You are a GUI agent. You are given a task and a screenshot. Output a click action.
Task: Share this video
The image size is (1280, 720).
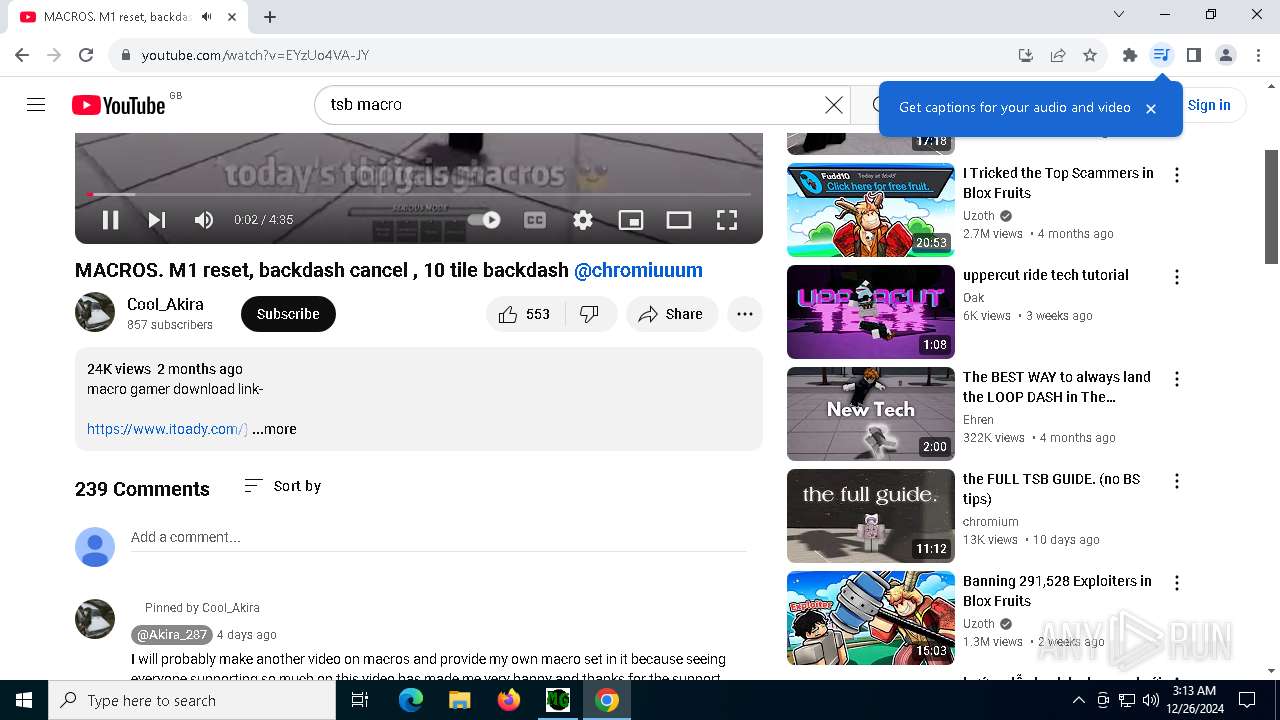[x=672, y=314]
